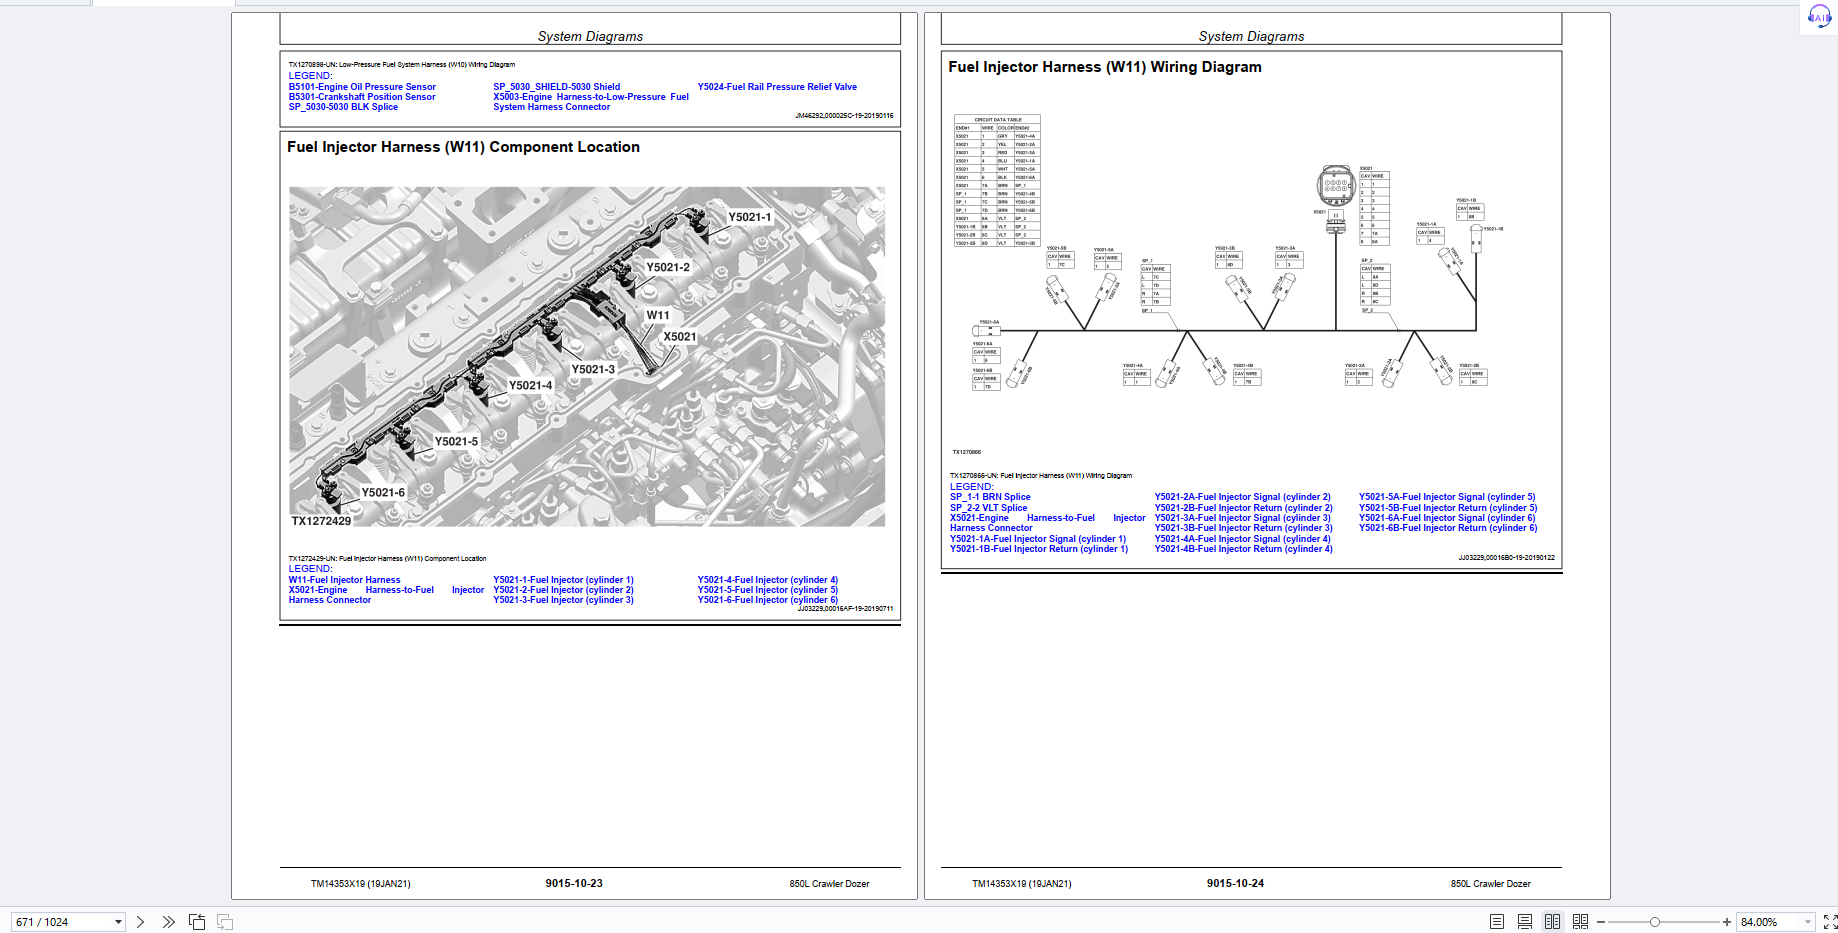Click page number text 9015-10-24
The height and width of the screenshot is (933, 1838).
pyautogui.click(x=1235, y=883)
